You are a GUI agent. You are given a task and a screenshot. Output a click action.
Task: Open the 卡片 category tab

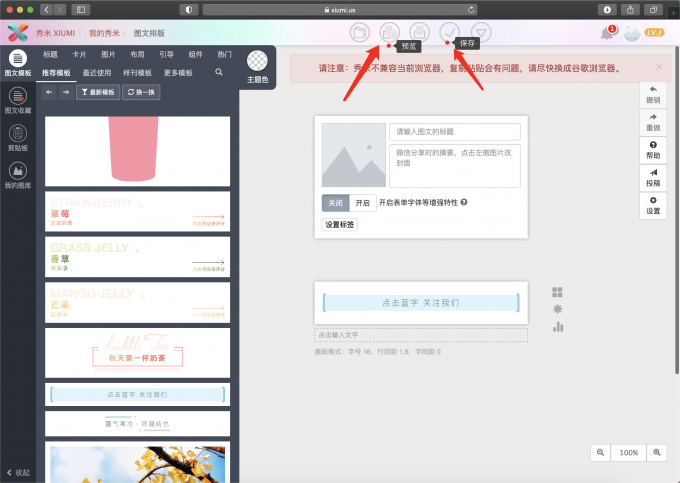pos(79,54)
